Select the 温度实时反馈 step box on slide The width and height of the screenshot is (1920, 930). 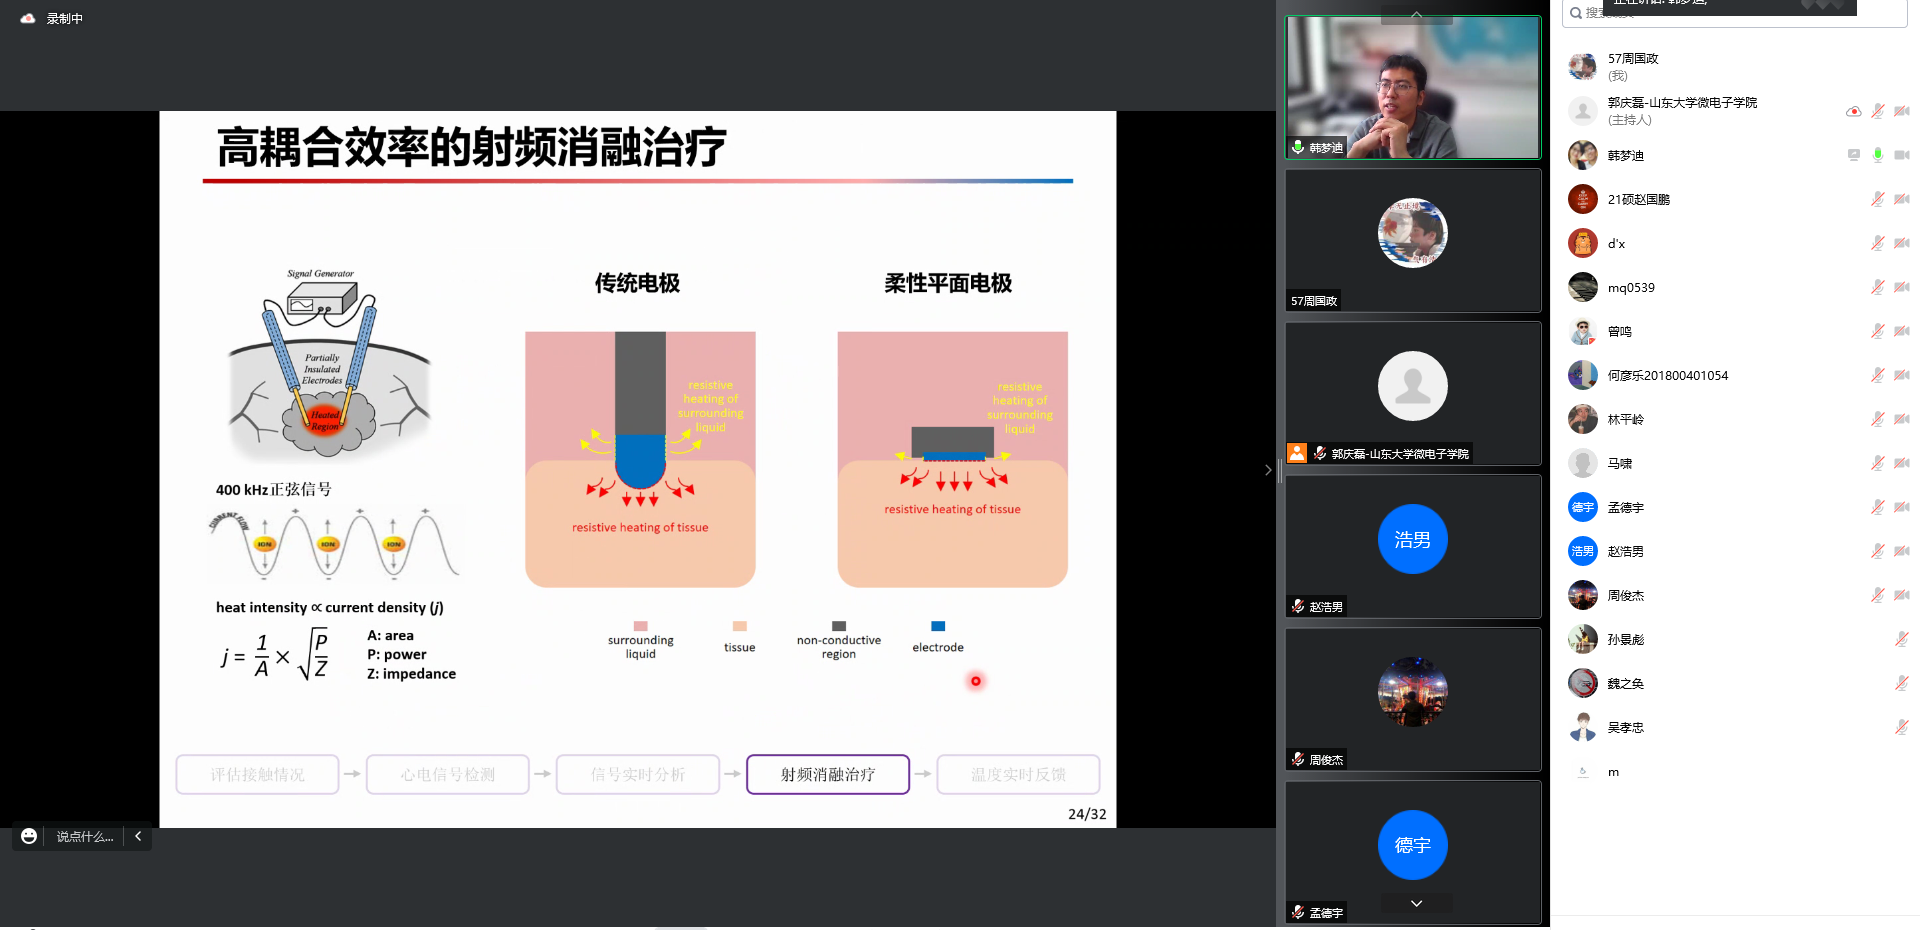1018,774
